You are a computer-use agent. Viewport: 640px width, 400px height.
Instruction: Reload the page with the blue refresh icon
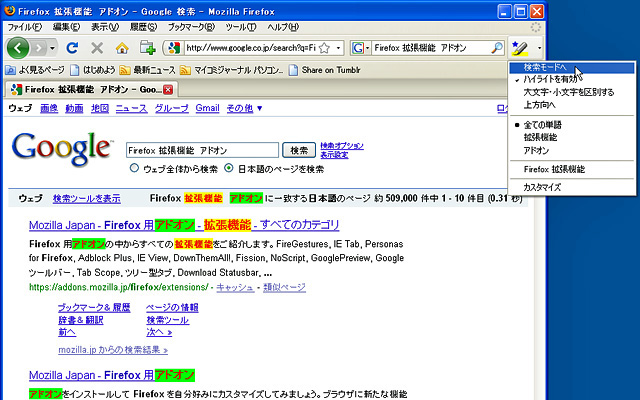72,48
